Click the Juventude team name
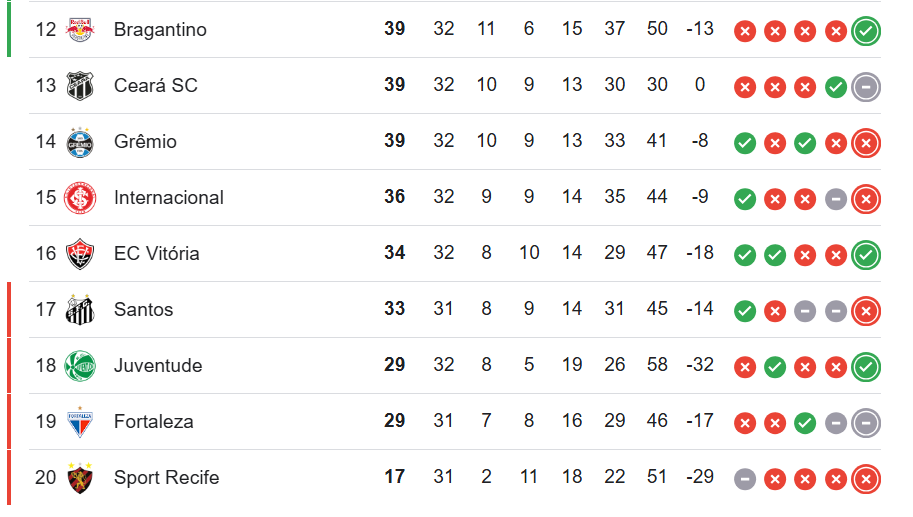This screenshot has width=913, height=517. tap(158, 366)
